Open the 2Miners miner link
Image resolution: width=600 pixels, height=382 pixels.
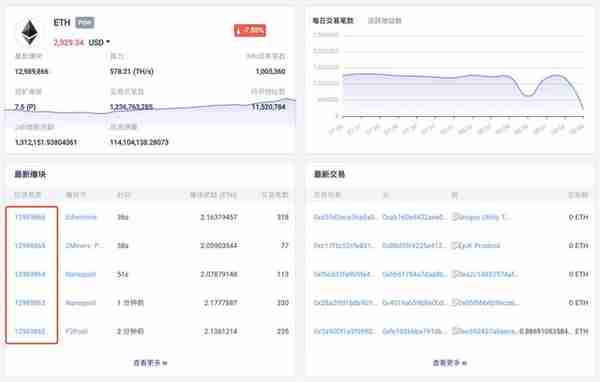[84, 245]
